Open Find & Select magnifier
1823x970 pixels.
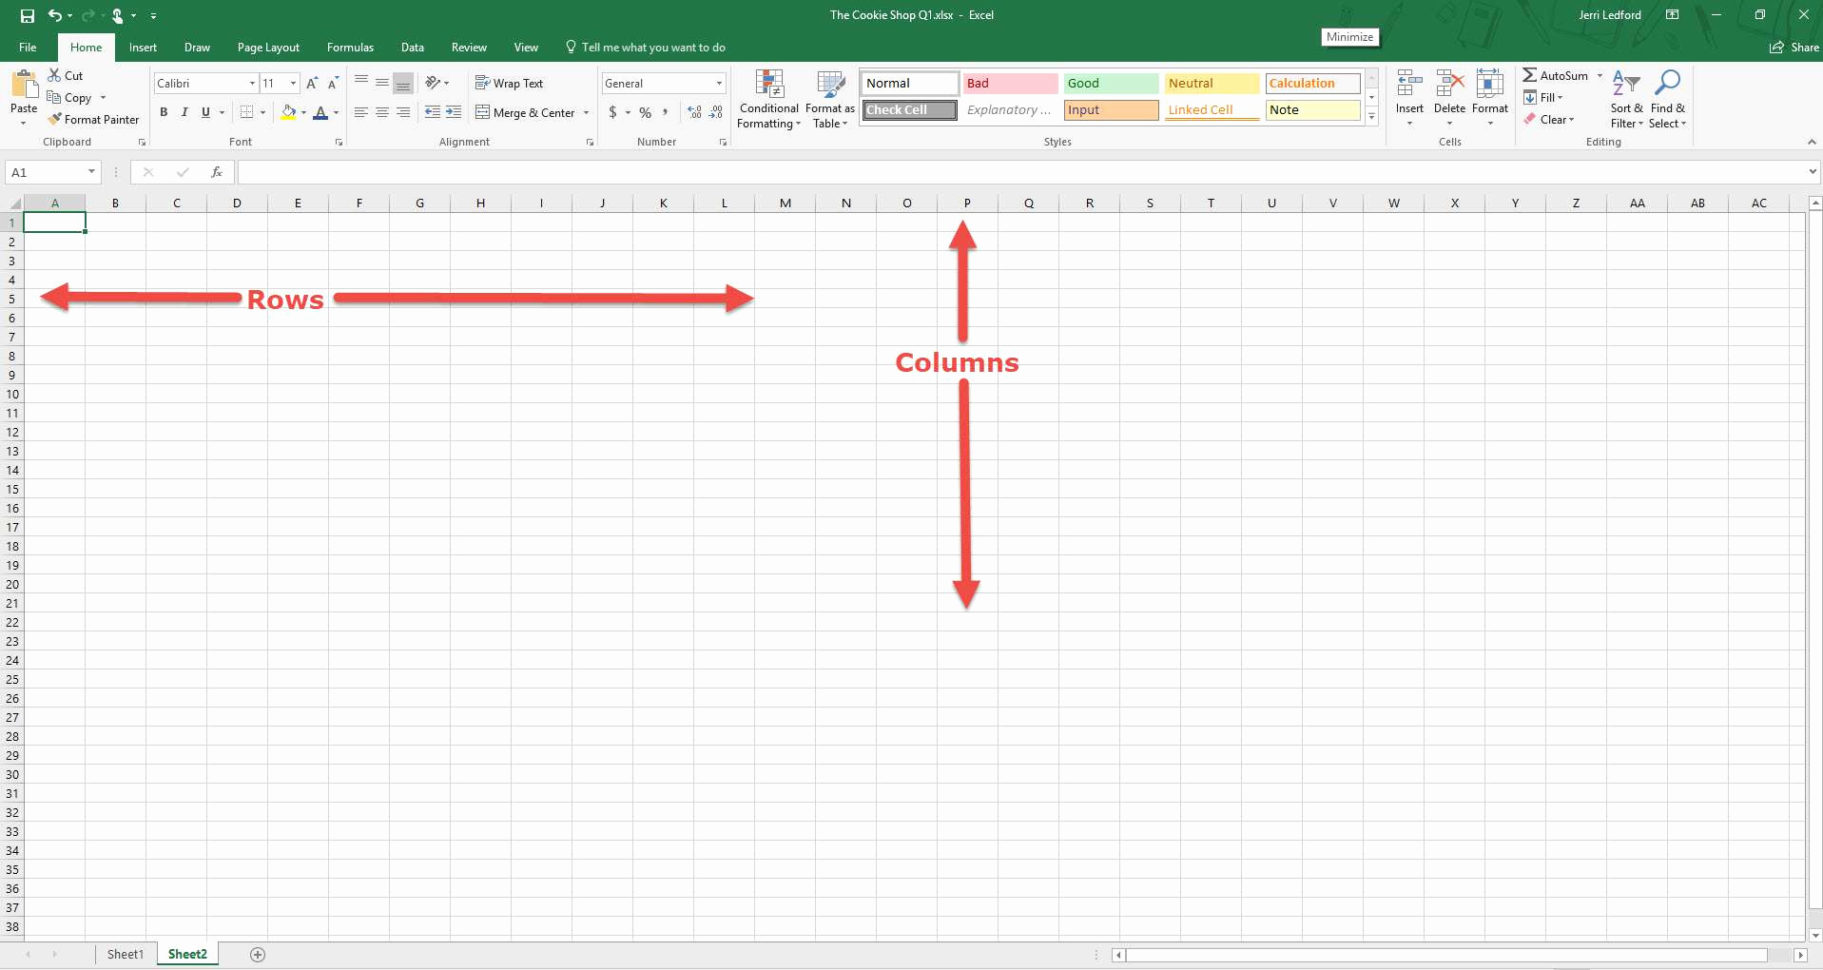pos(1667,100)
